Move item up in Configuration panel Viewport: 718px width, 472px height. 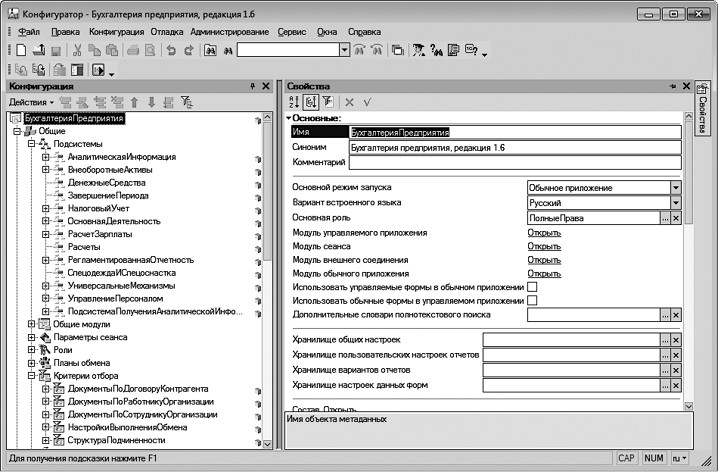coord(134,102)
